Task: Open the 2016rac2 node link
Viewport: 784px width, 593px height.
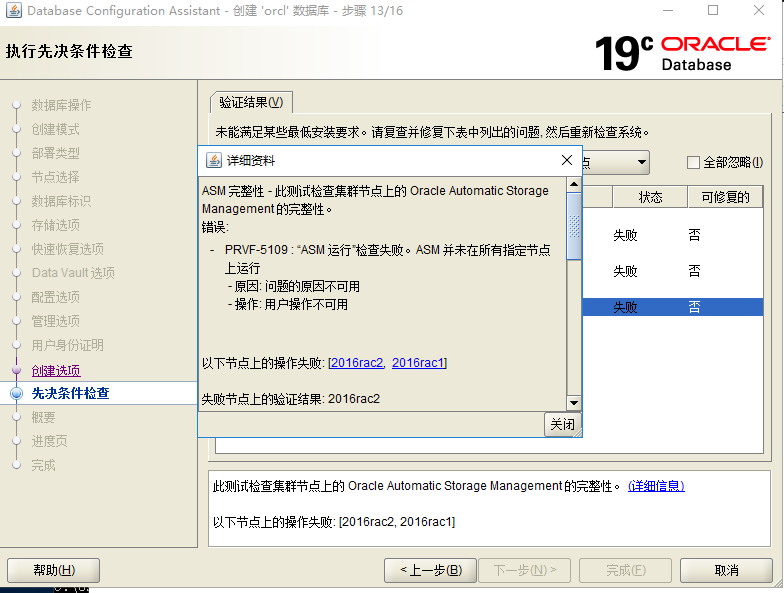Action: pos(355,363)
